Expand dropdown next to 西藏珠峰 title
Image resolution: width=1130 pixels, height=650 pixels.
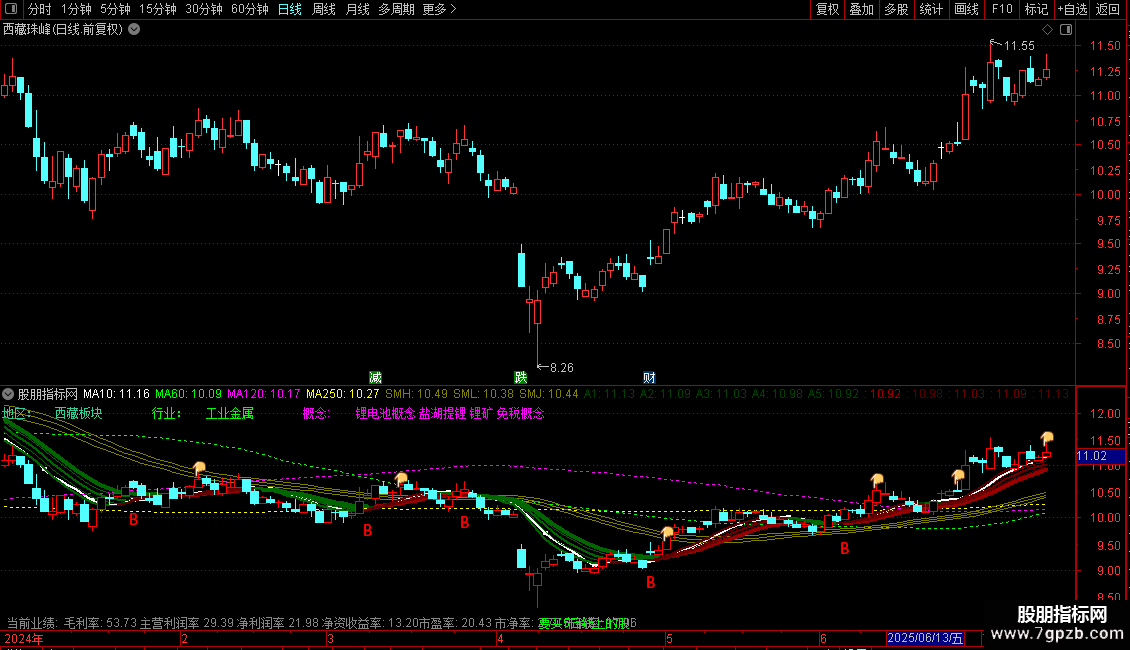(134, 30)
